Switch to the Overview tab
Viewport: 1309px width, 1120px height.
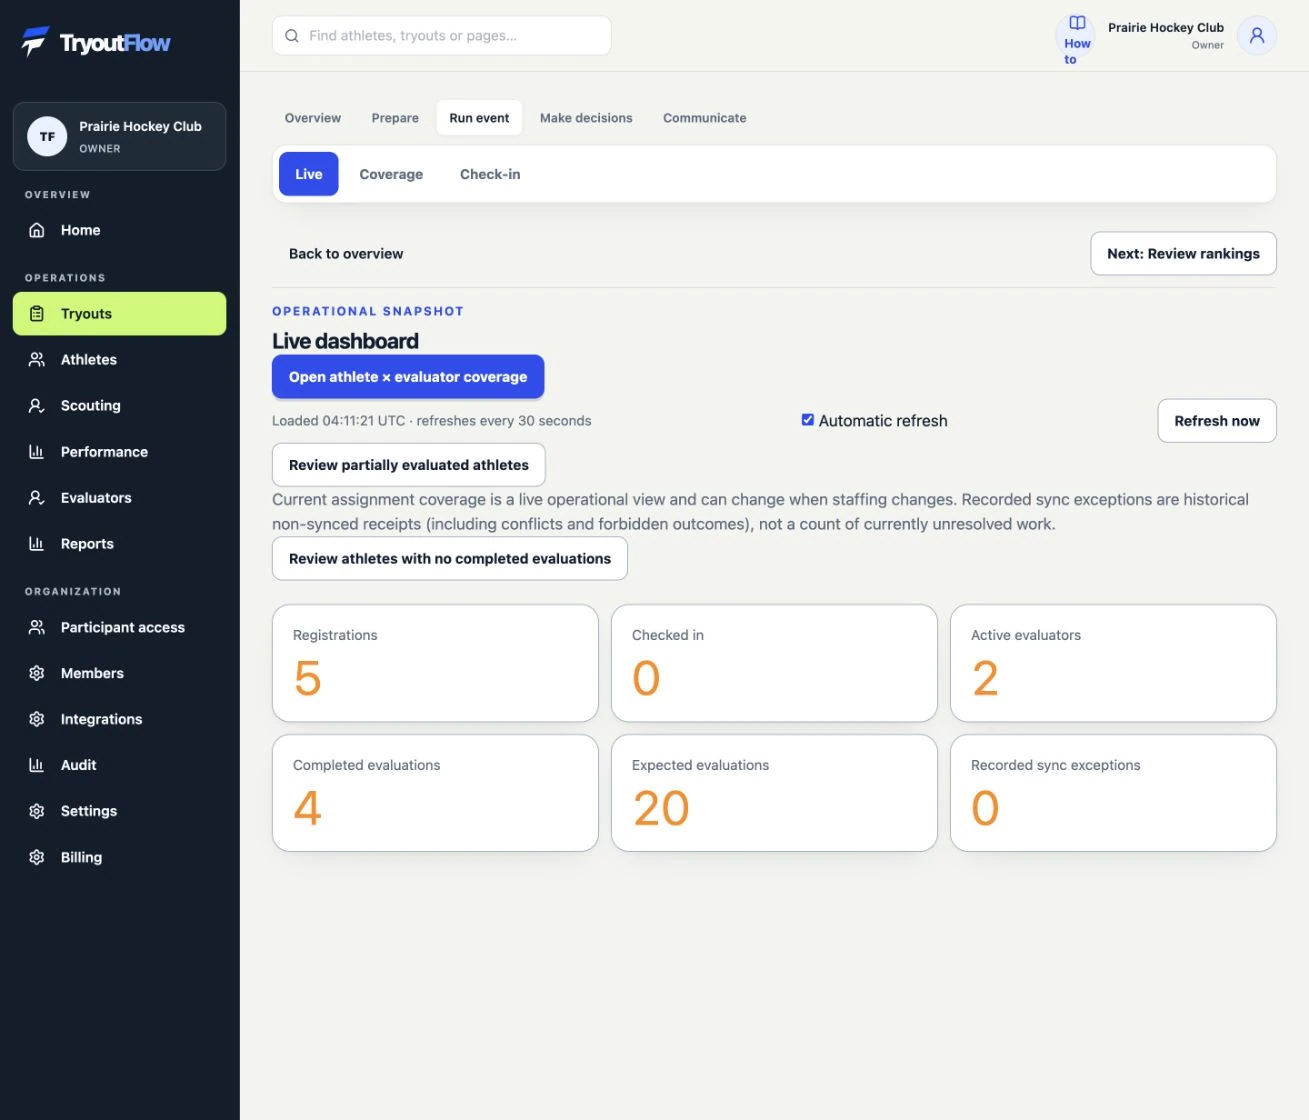[x=313, y=118]
